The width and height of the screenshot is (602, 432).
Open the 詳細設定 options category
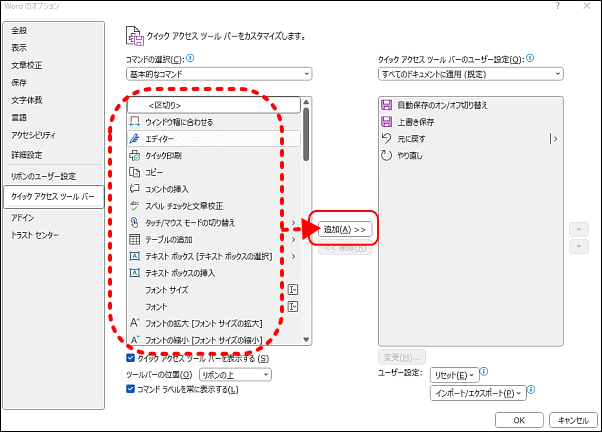coord(27,155)
